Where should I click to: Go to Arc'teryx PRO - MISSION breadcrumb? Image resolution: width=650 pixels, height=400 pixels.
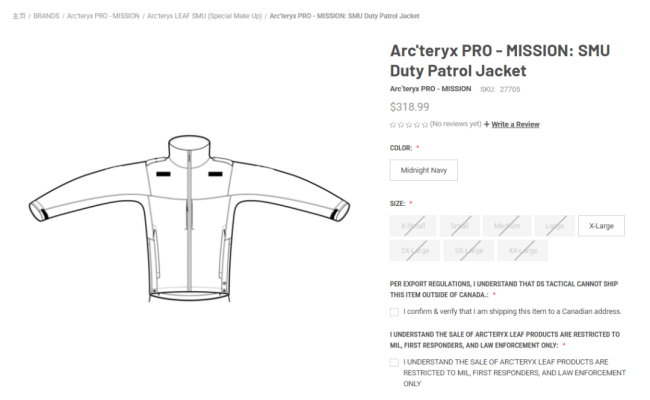(103, 16)
